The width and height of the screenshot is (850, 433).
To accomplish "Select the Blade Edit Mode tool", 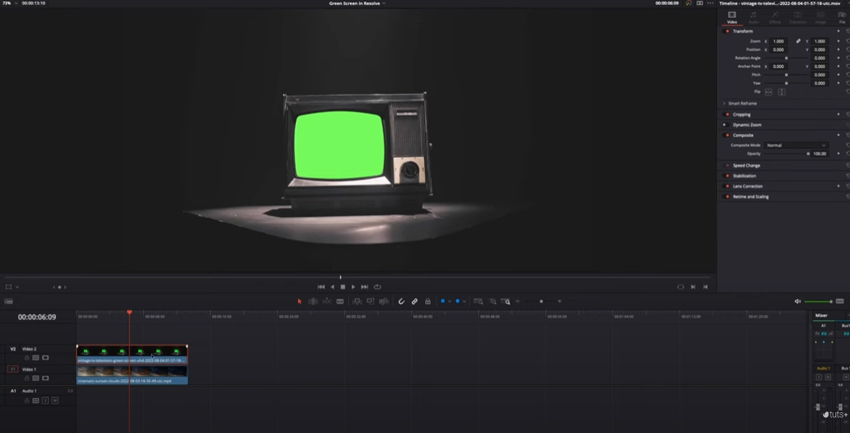I will (x=340, y=301).
